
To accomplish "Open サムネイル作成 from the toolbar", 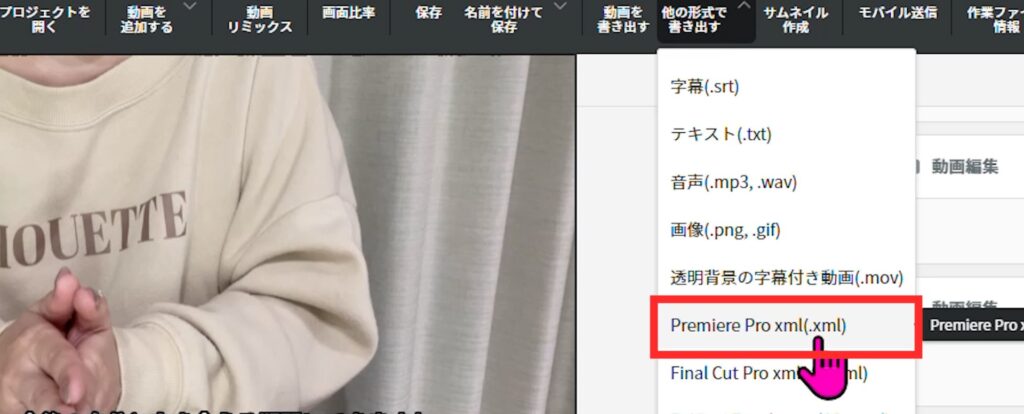I will 795,20.
